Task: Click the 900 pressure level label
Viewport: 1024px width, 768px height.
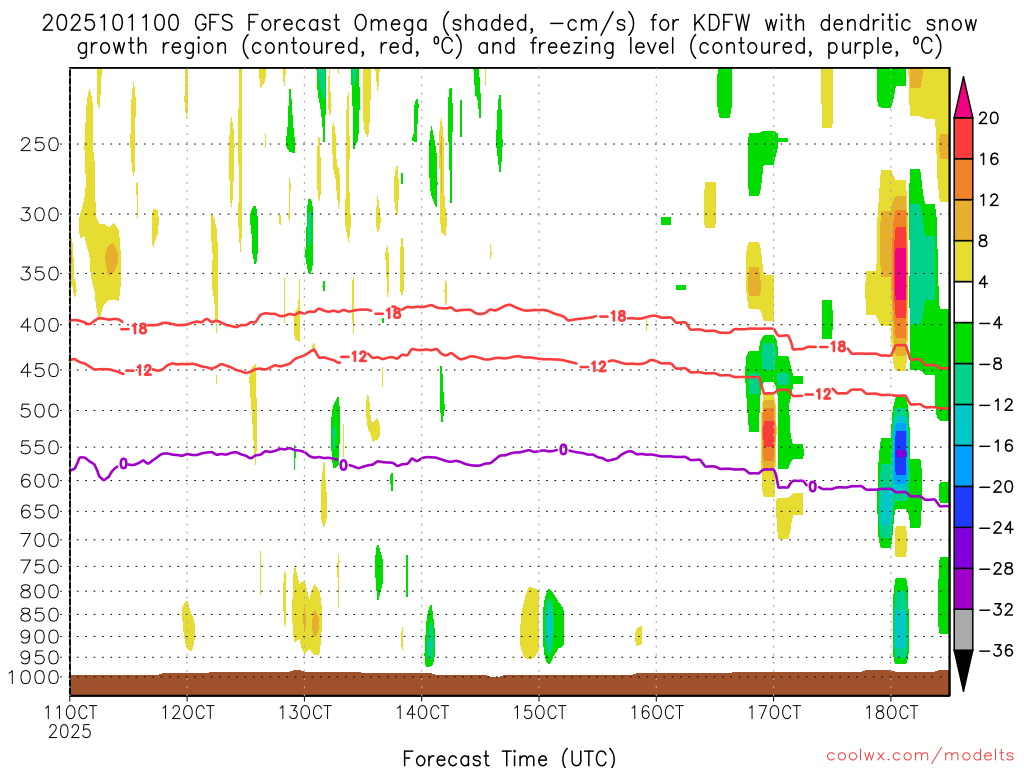Action: [x=40, y=637]
